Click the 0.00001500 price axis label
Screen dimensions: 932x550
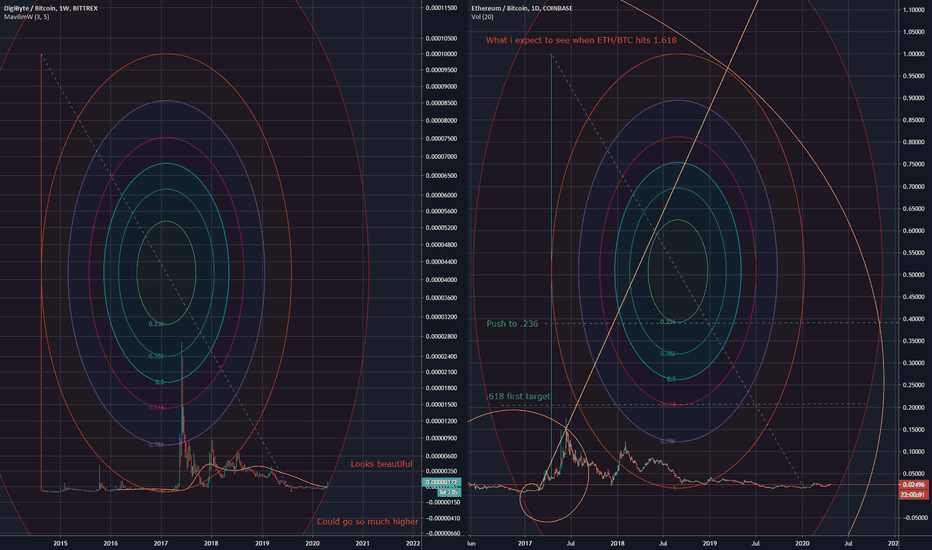441,404
